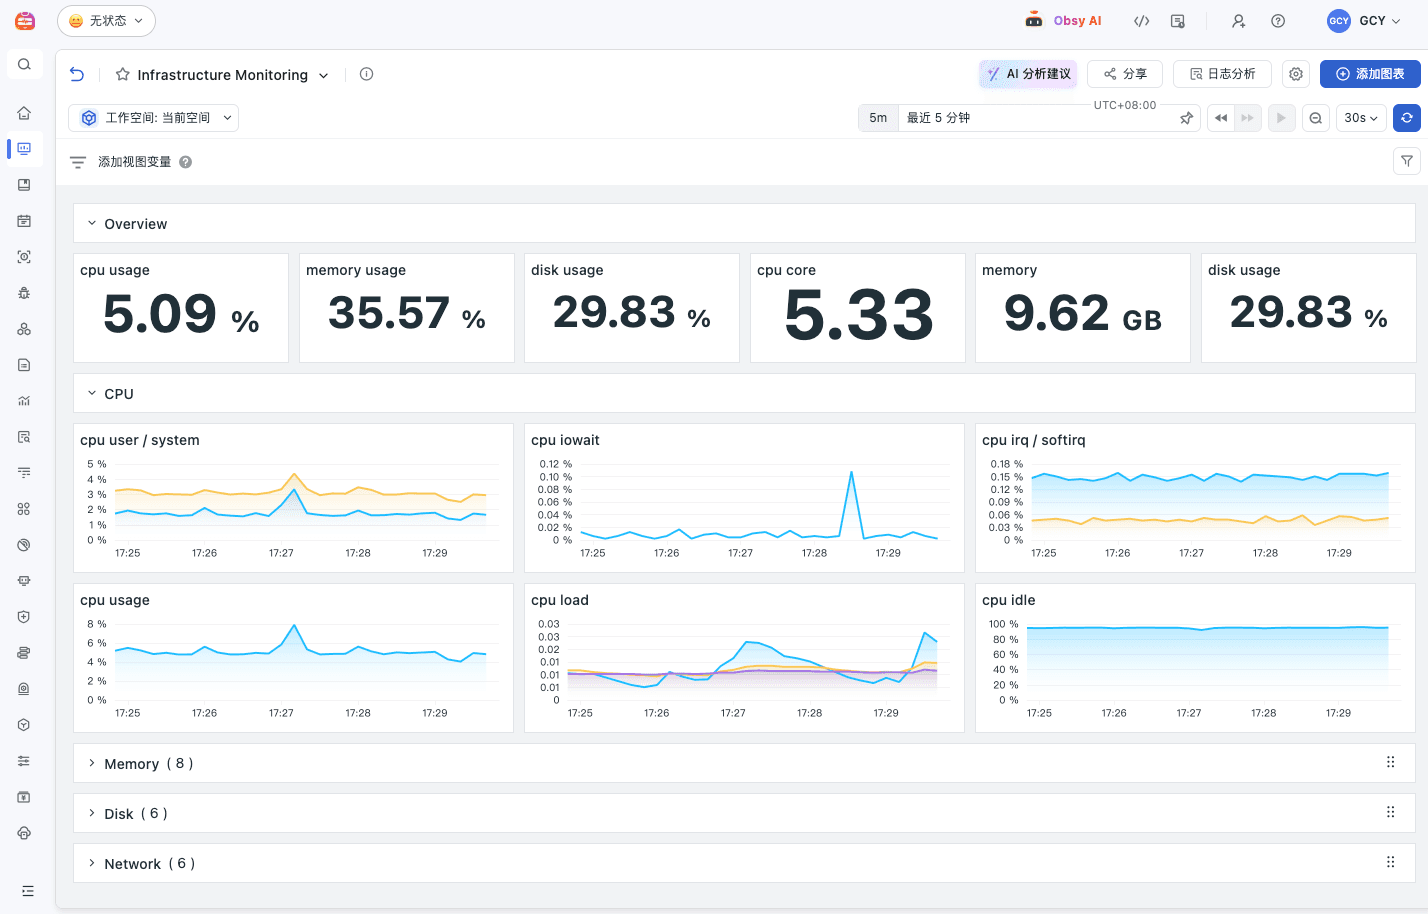Screen dimensions: 1428x914
Task: Click the 5m time shortcut box
Action: coord(878,118)
